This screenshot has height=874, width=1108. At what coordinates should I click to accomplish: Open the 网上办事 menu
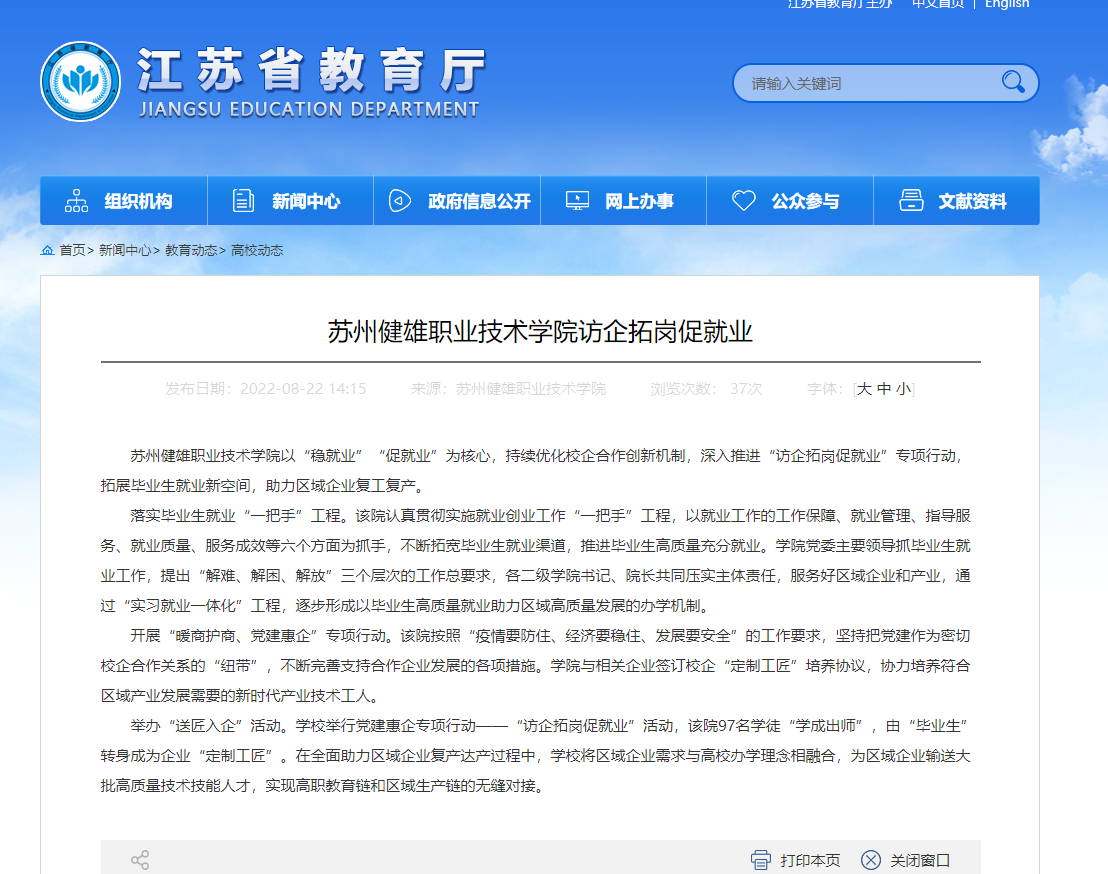click(x=639, y=201)
